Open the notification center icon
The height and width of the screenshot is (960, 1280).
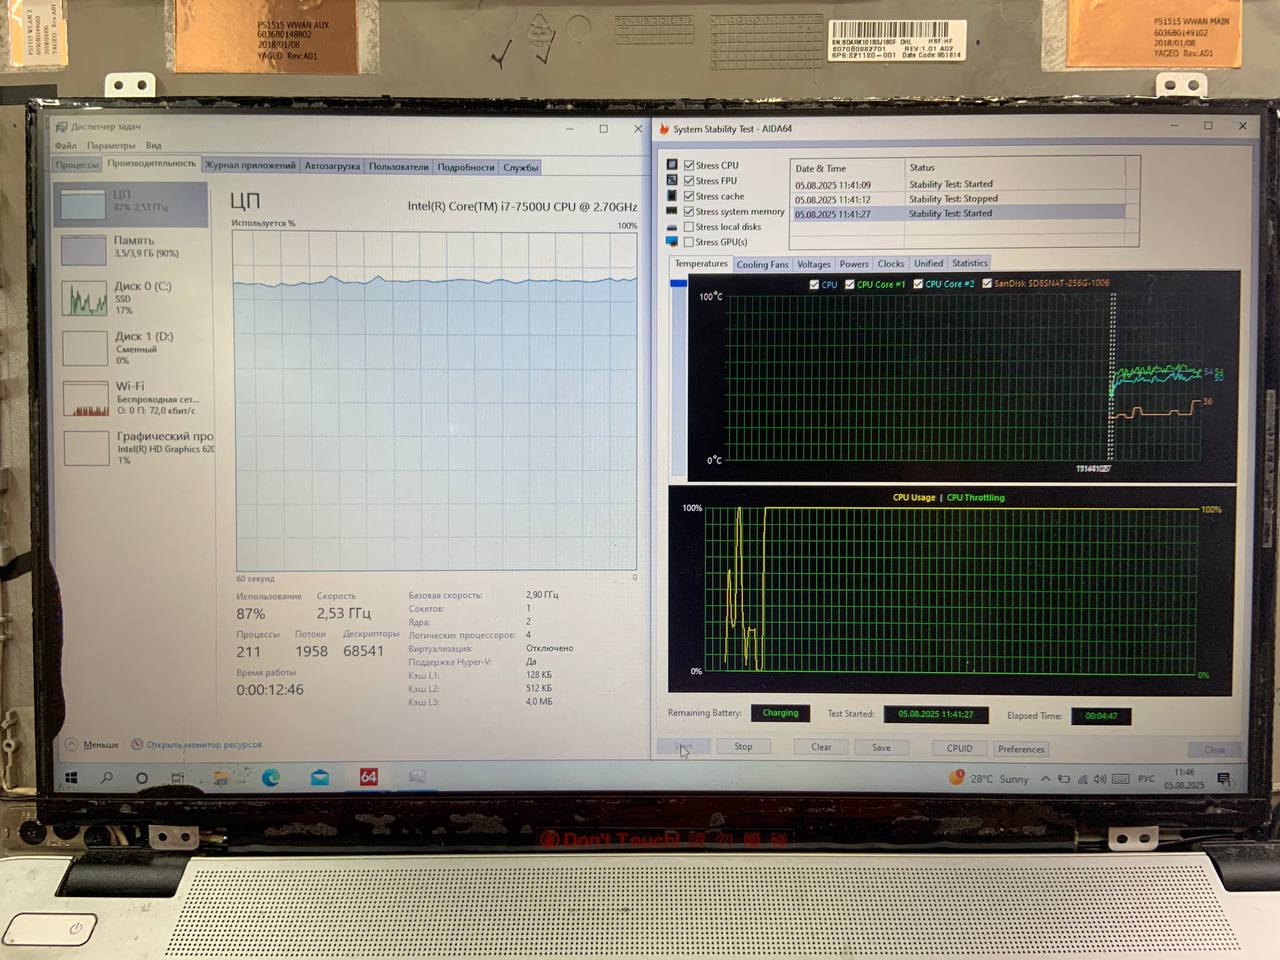[x=1223, y=779]
